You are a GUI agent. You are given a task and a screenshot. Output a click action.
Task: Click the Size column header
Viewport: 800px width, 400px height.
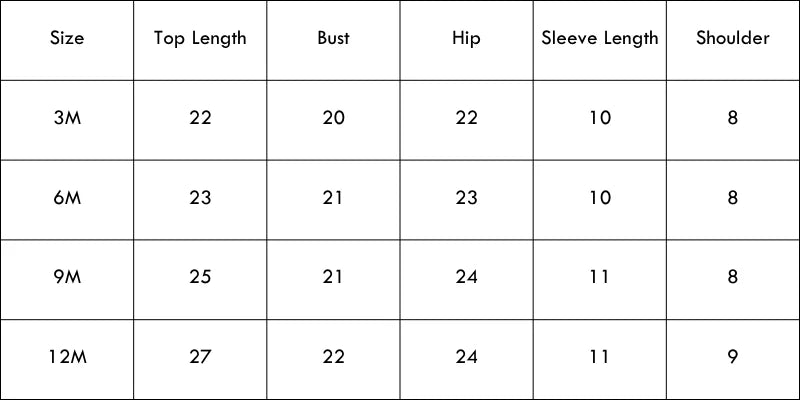(x=67, y=39)
